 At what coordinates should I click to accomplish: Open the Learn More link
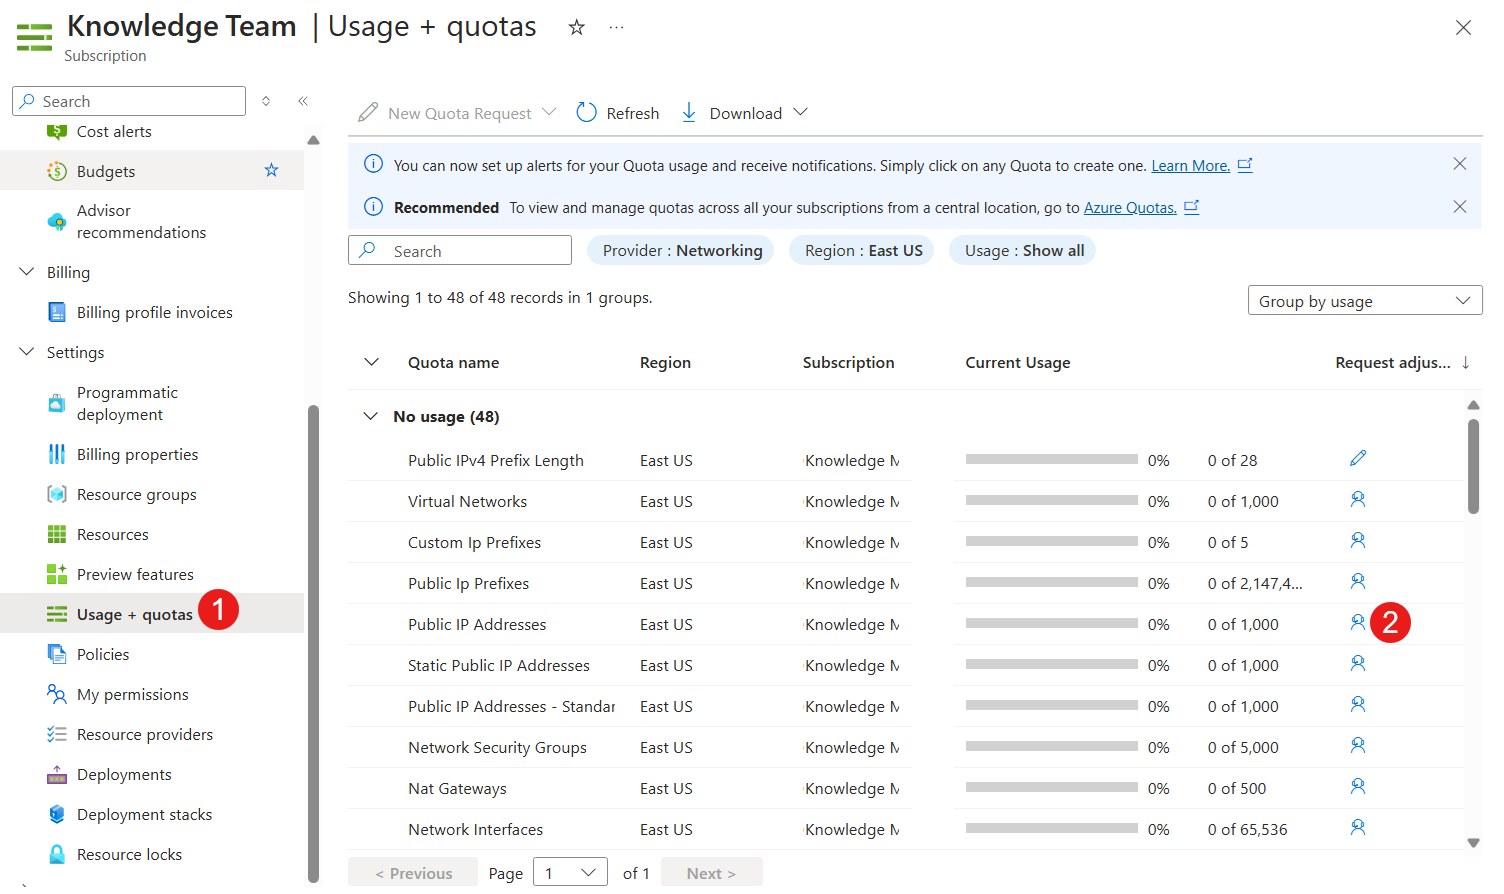tap(1190, 165)
